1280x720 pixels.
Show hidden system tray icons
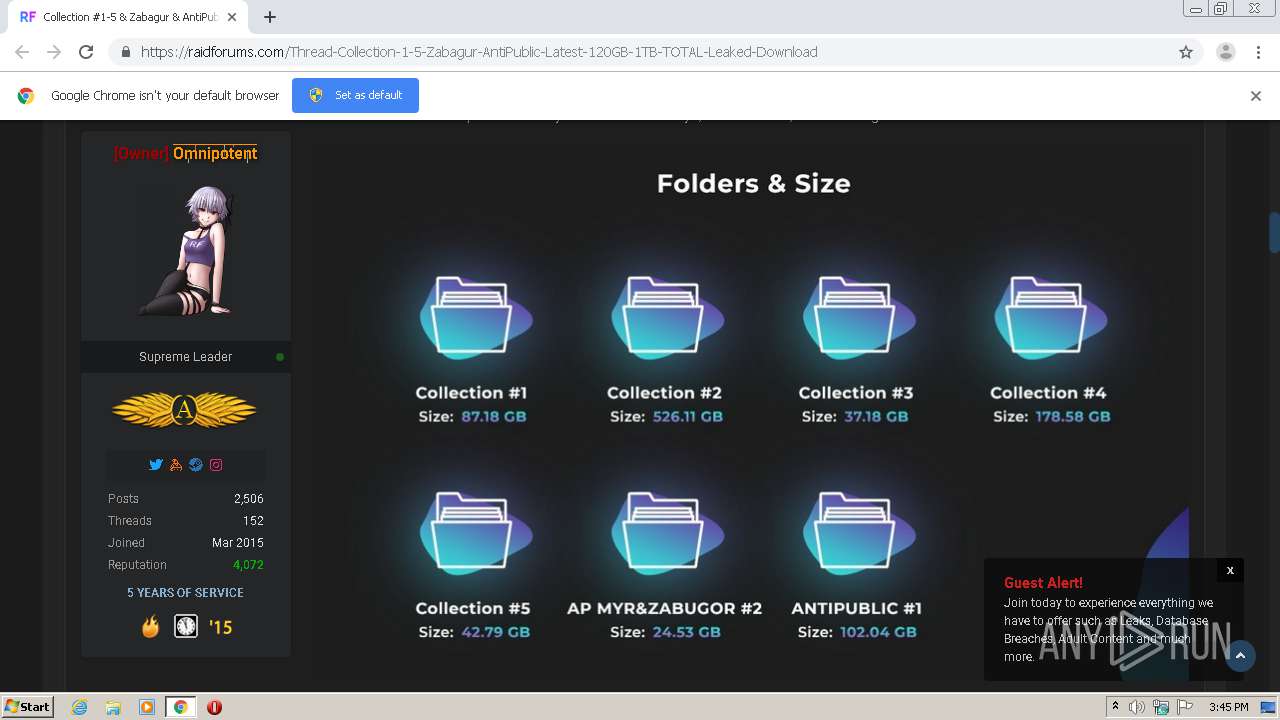tap(1115, 707)
